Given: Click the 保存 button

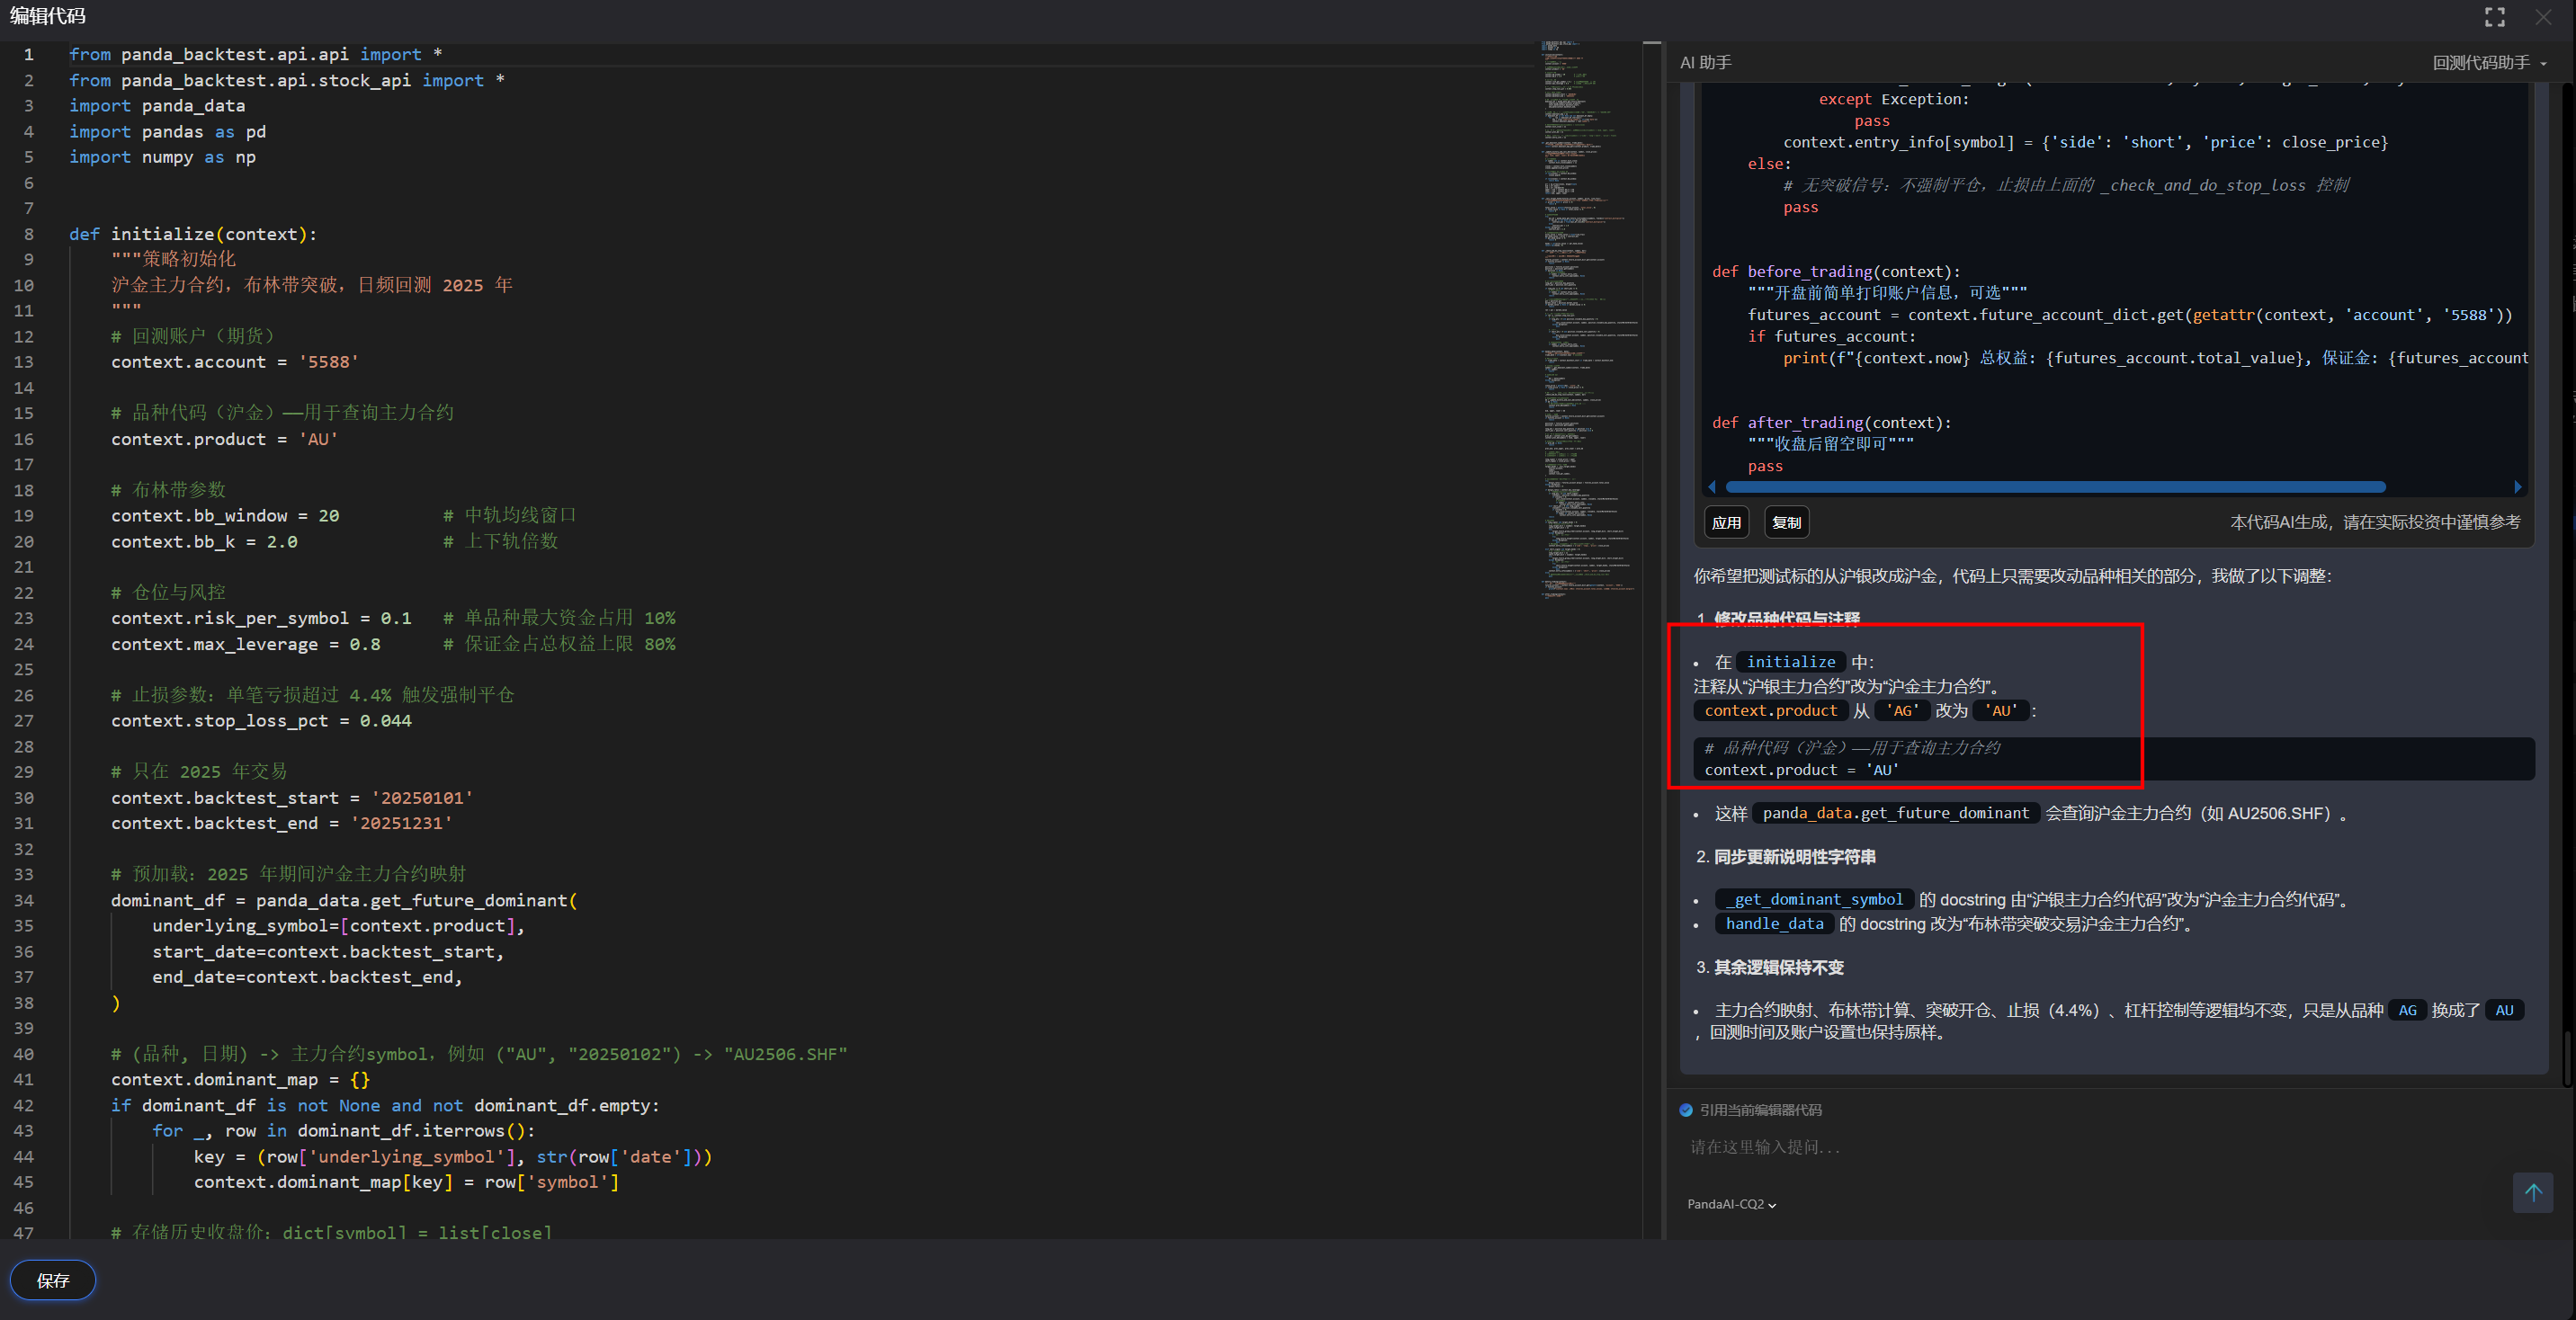Looking at the screenshot, I should tap(53, 1281).
